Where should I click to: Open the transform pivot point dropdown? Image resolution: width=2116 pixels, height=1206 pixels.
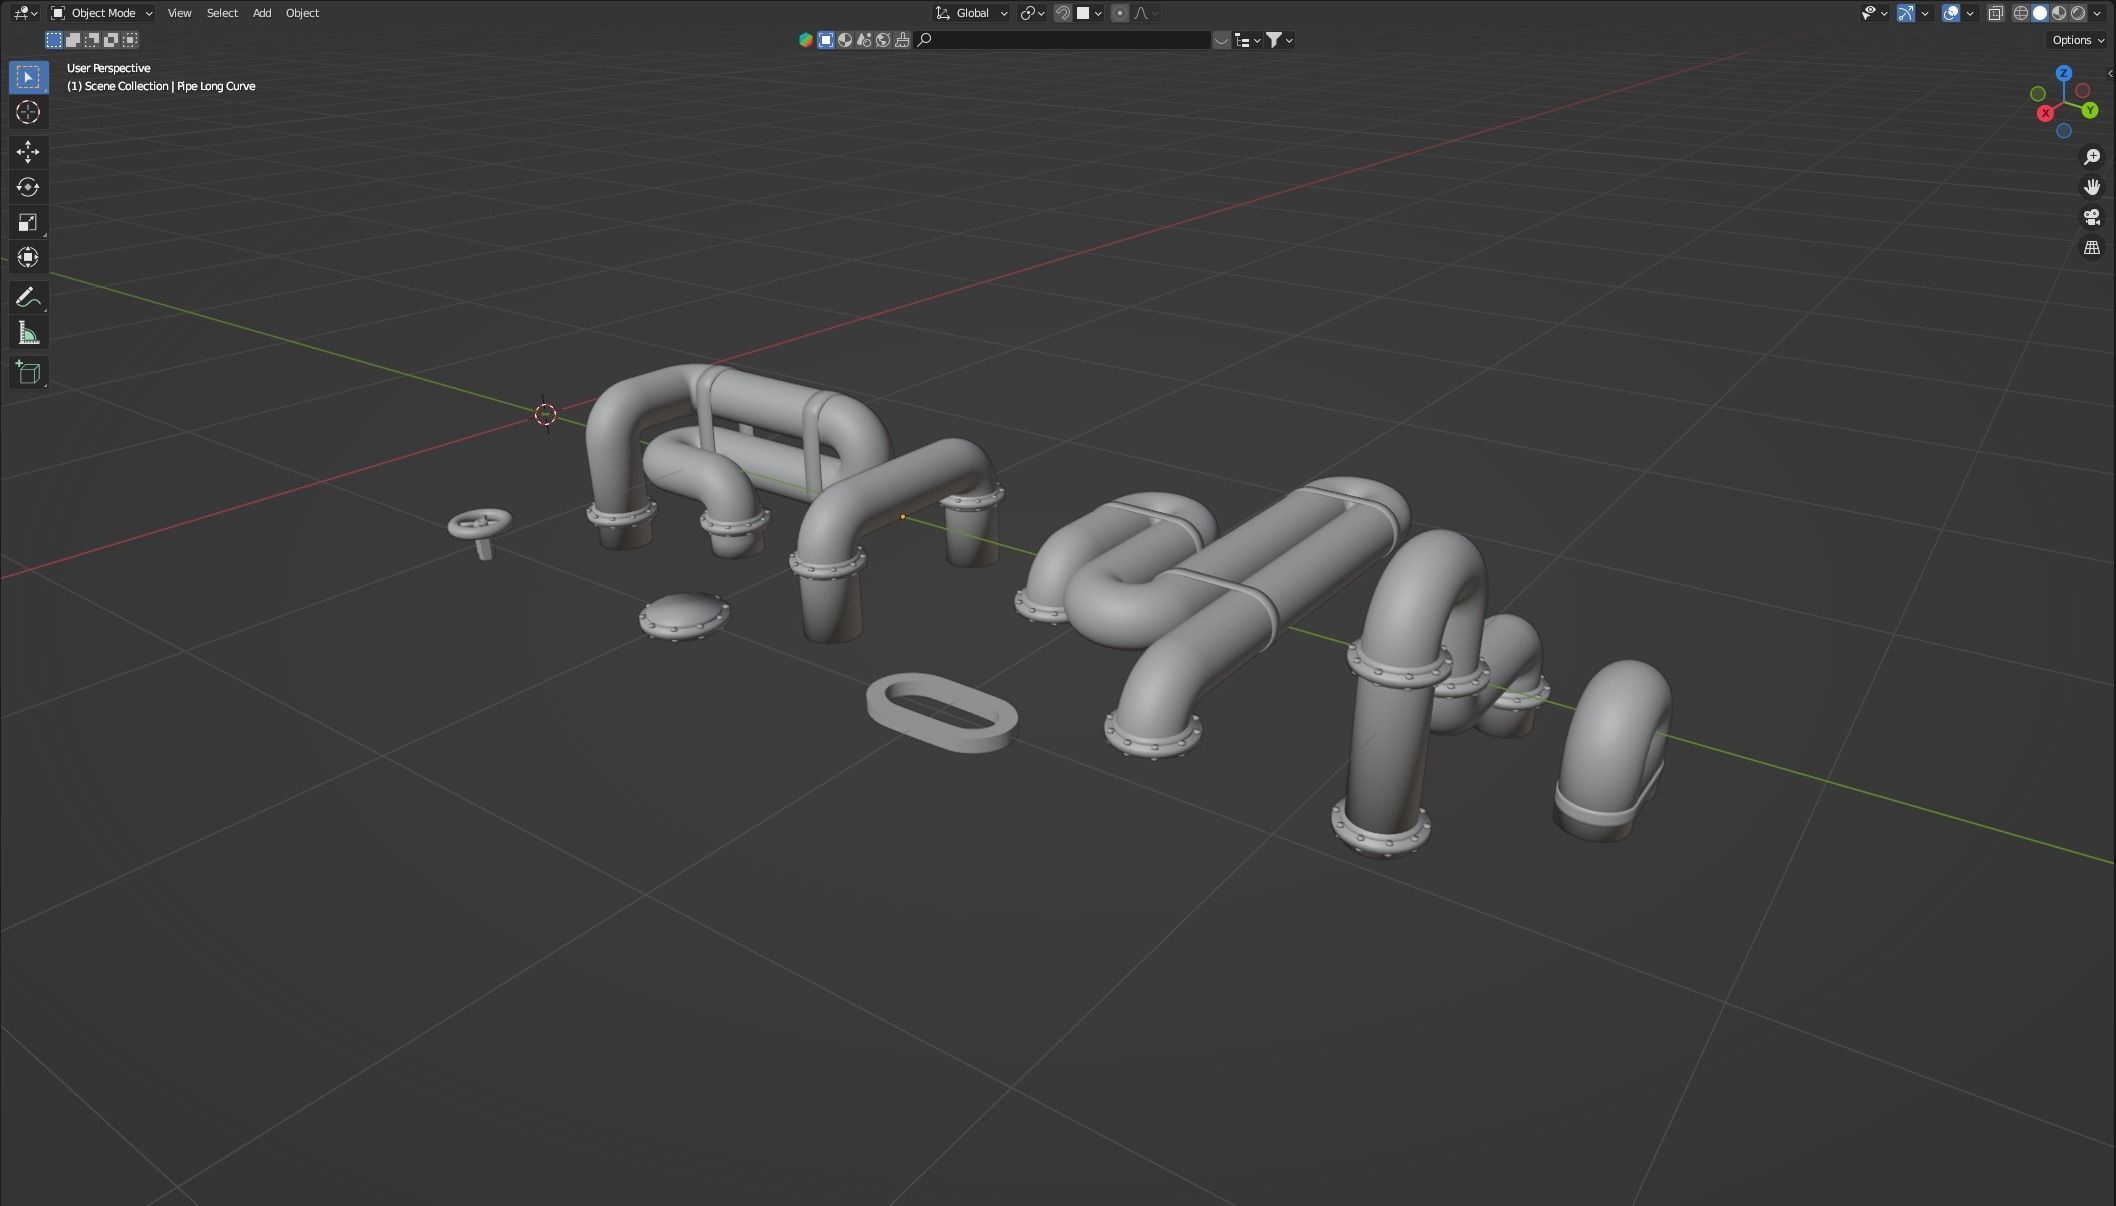pos(1030,13)
